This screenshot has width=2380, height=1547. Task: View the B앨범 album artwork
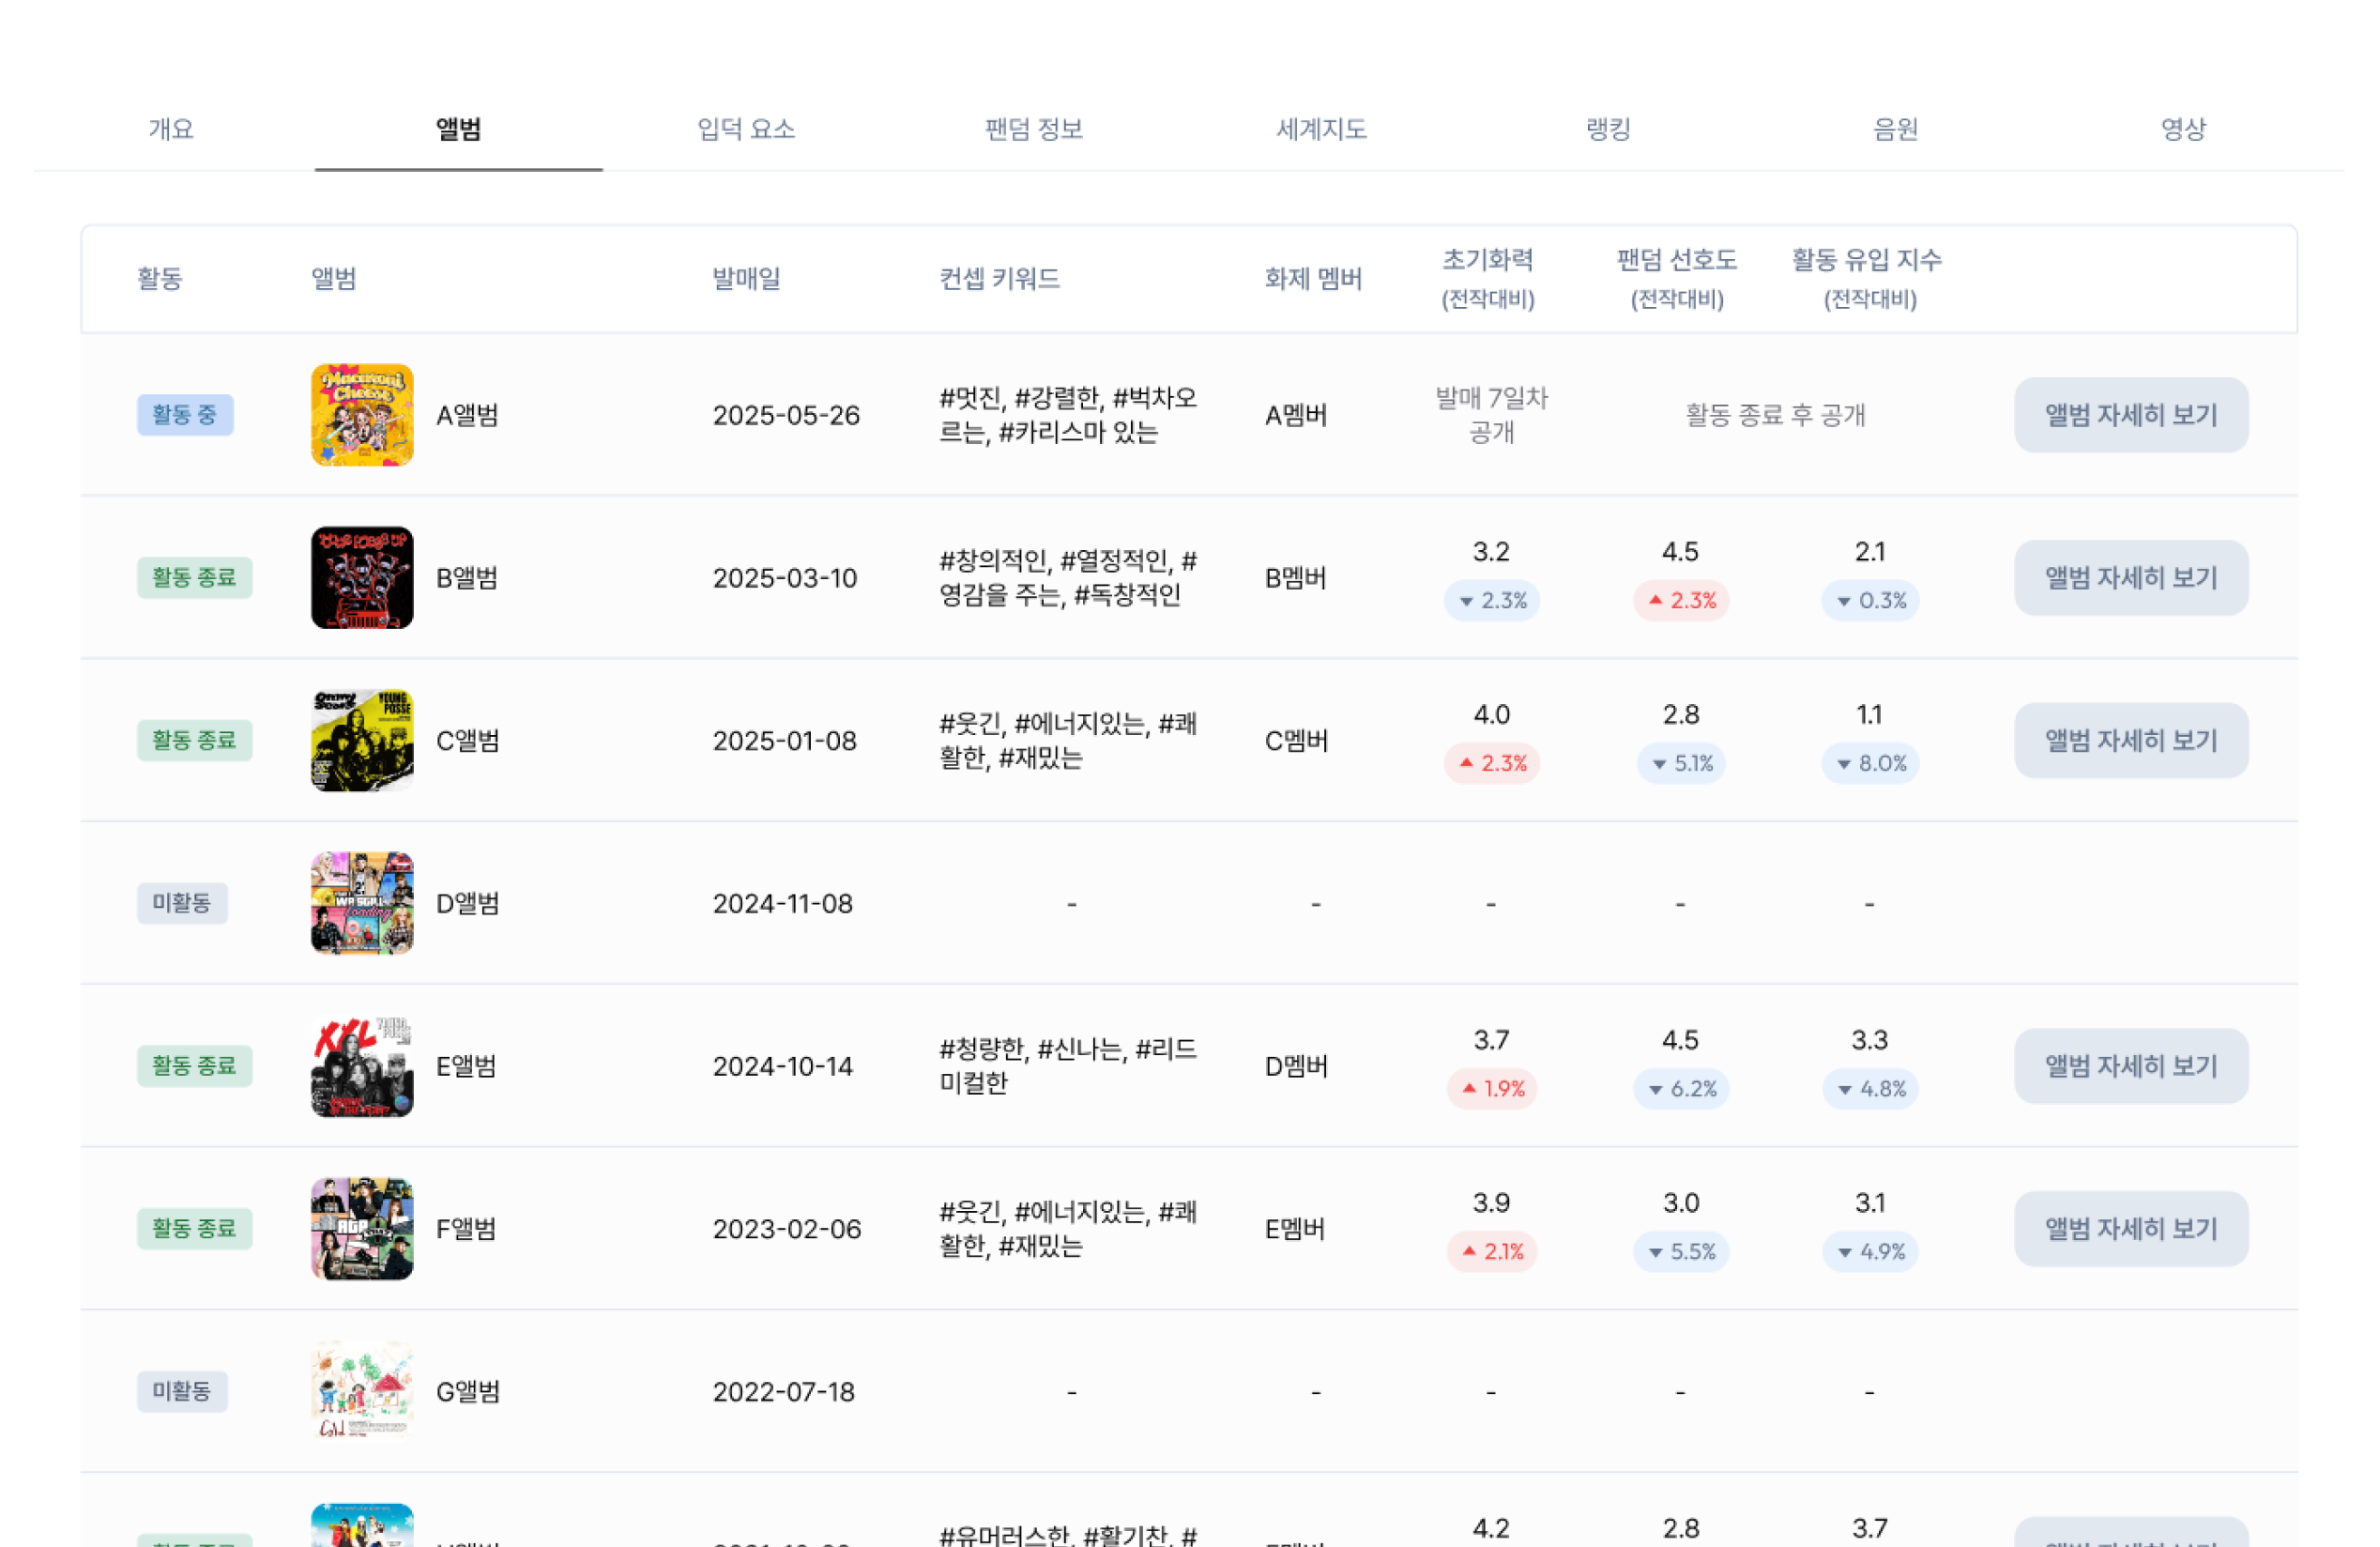click(361, 577)
